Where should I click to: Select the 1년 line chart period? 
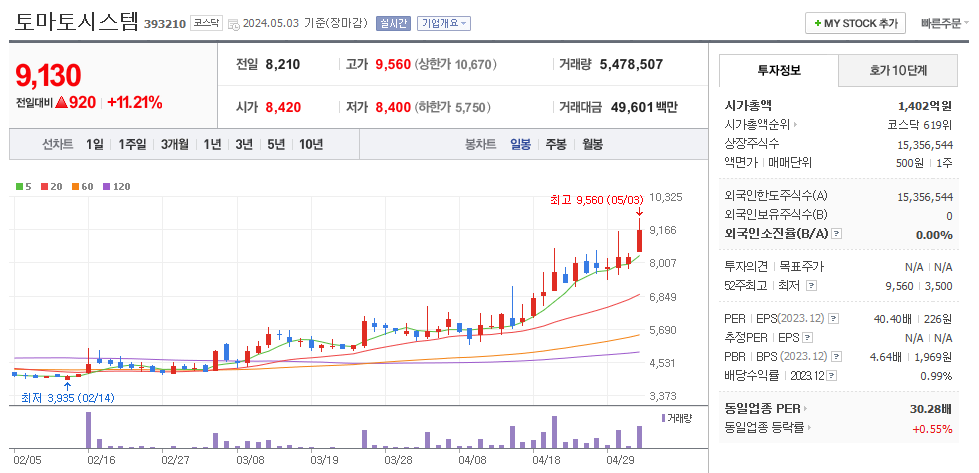(212, 145)
